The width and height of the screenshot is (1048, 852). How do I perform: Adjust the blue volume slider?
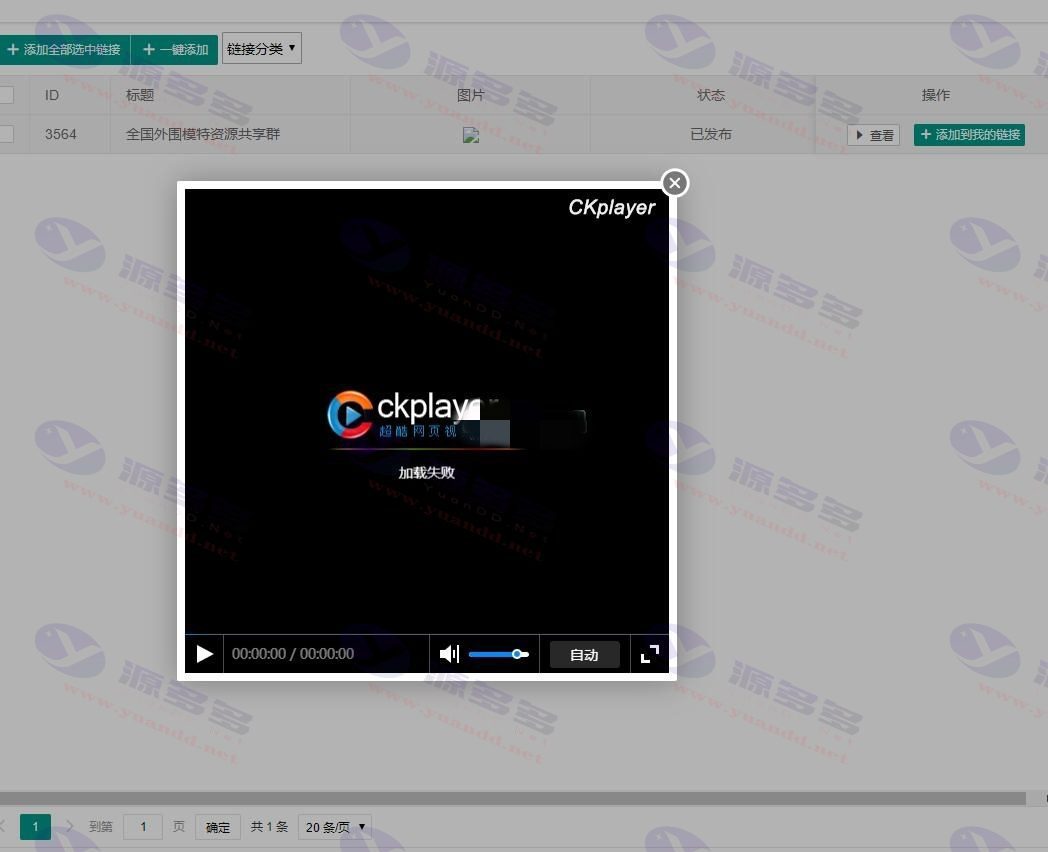pyautogui.click(x=499, y=654)
